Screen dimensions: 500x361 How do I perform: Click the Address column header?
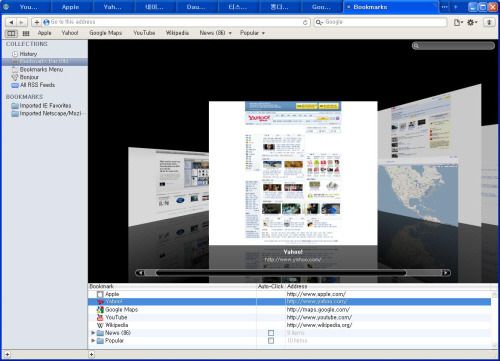point(388,286)
